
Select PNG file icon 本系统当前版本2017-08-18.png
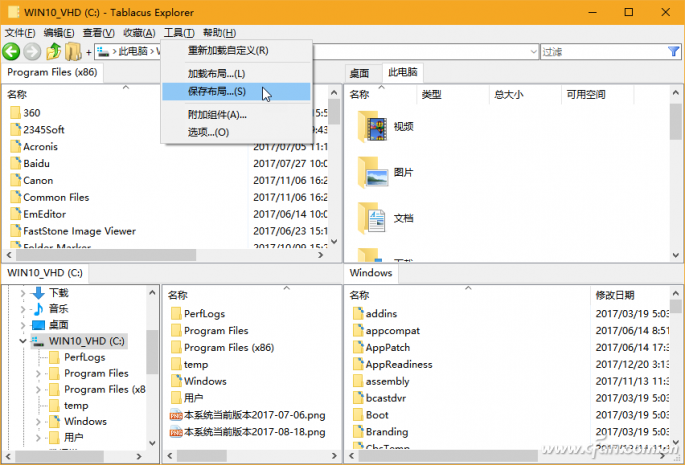click(x=176, y=432)
